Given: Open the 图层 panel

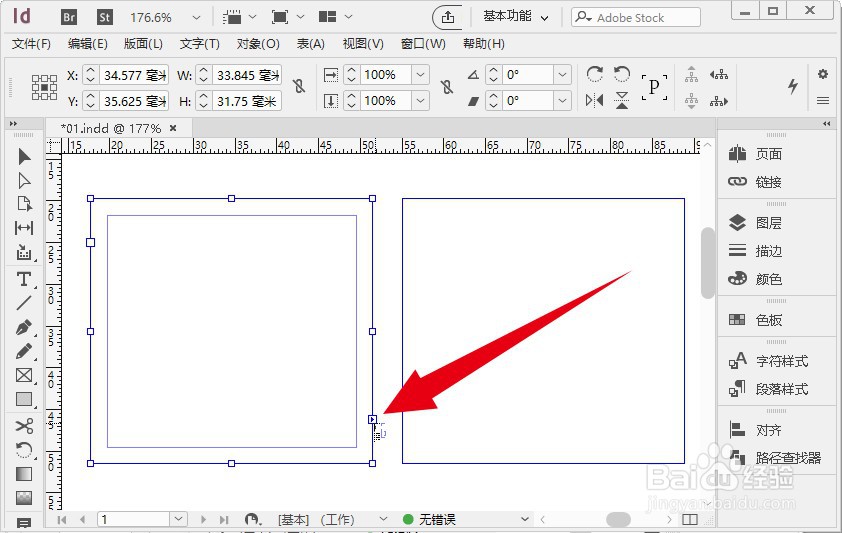Looking at the screenshot, I should coord(768,223).
